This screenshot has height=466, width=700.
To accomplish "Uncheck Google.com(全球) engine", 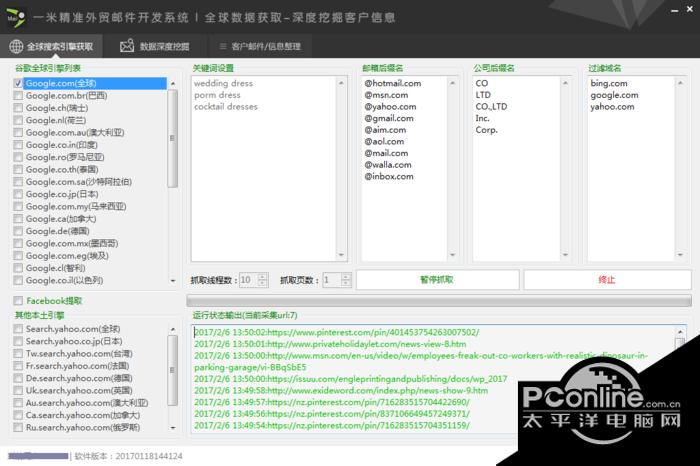I will 18,83.
